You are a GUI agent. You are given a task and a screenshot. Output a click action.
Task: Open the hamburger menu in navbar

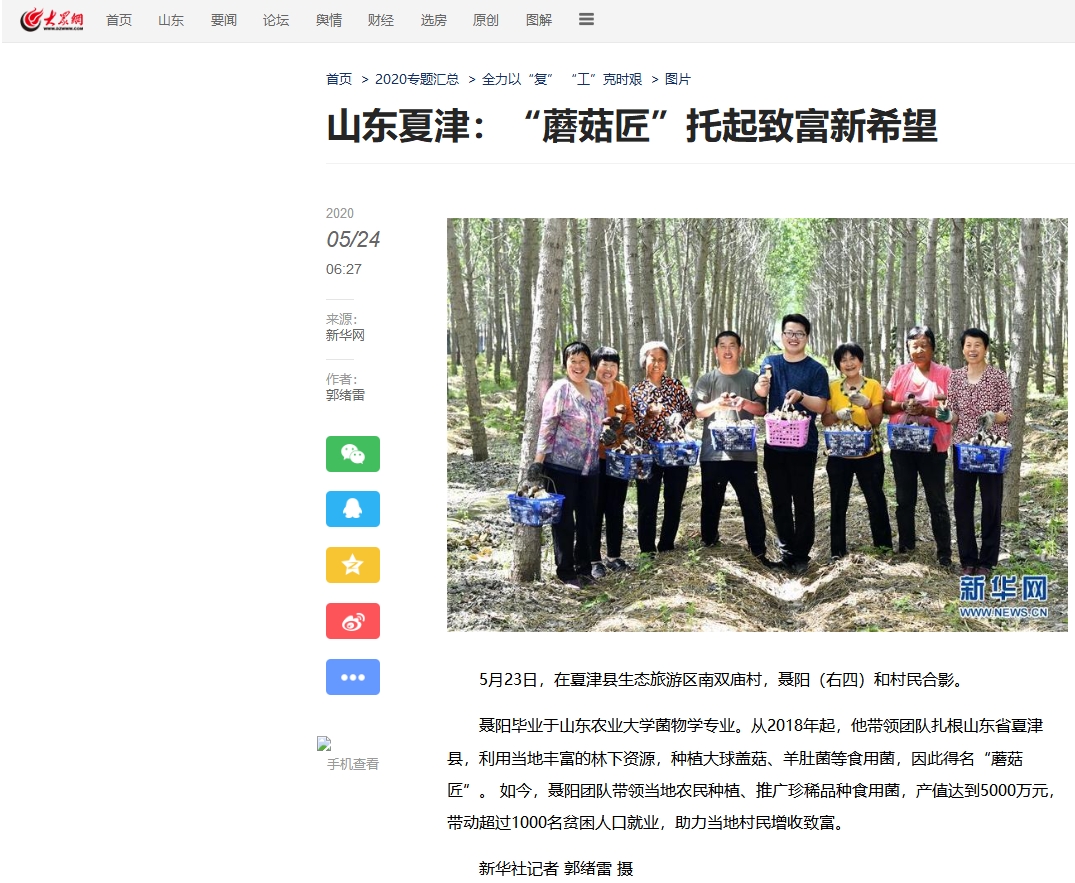tap(586, 20)
